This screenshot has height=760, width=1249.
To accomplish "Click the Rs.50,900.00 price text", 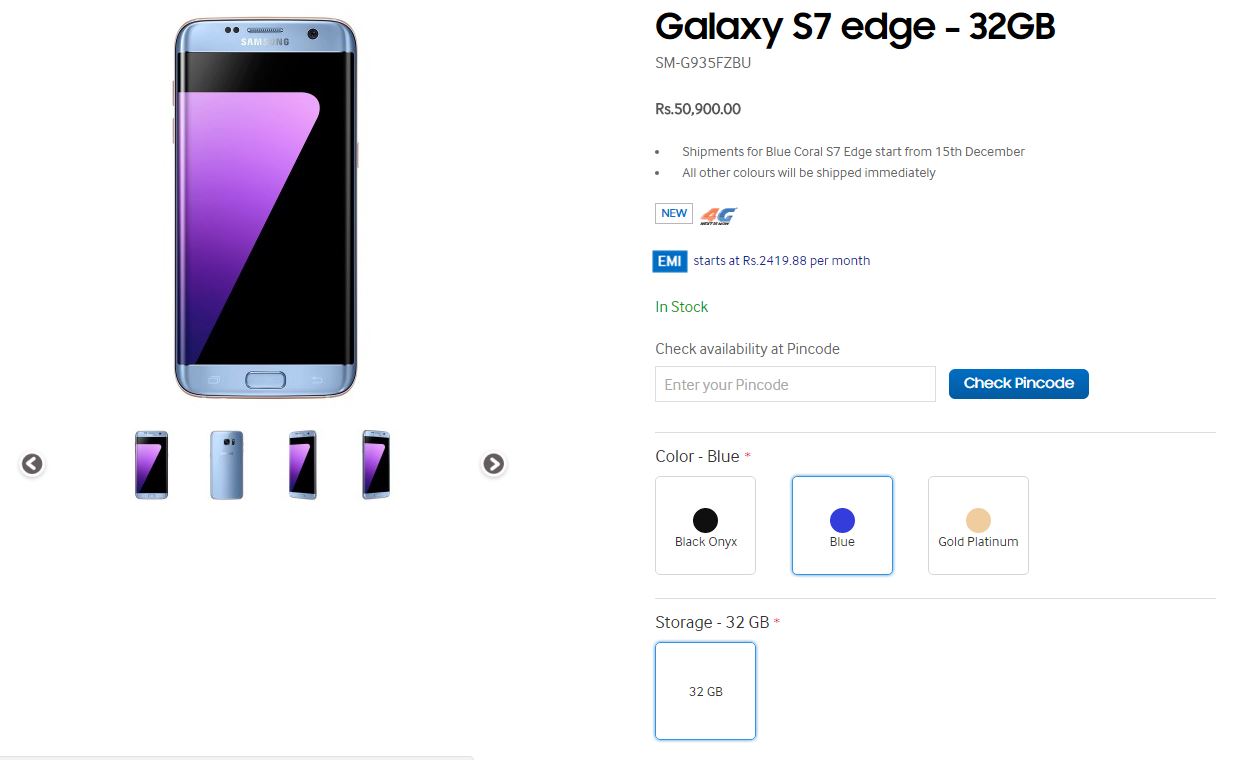I will pos(698,109).
